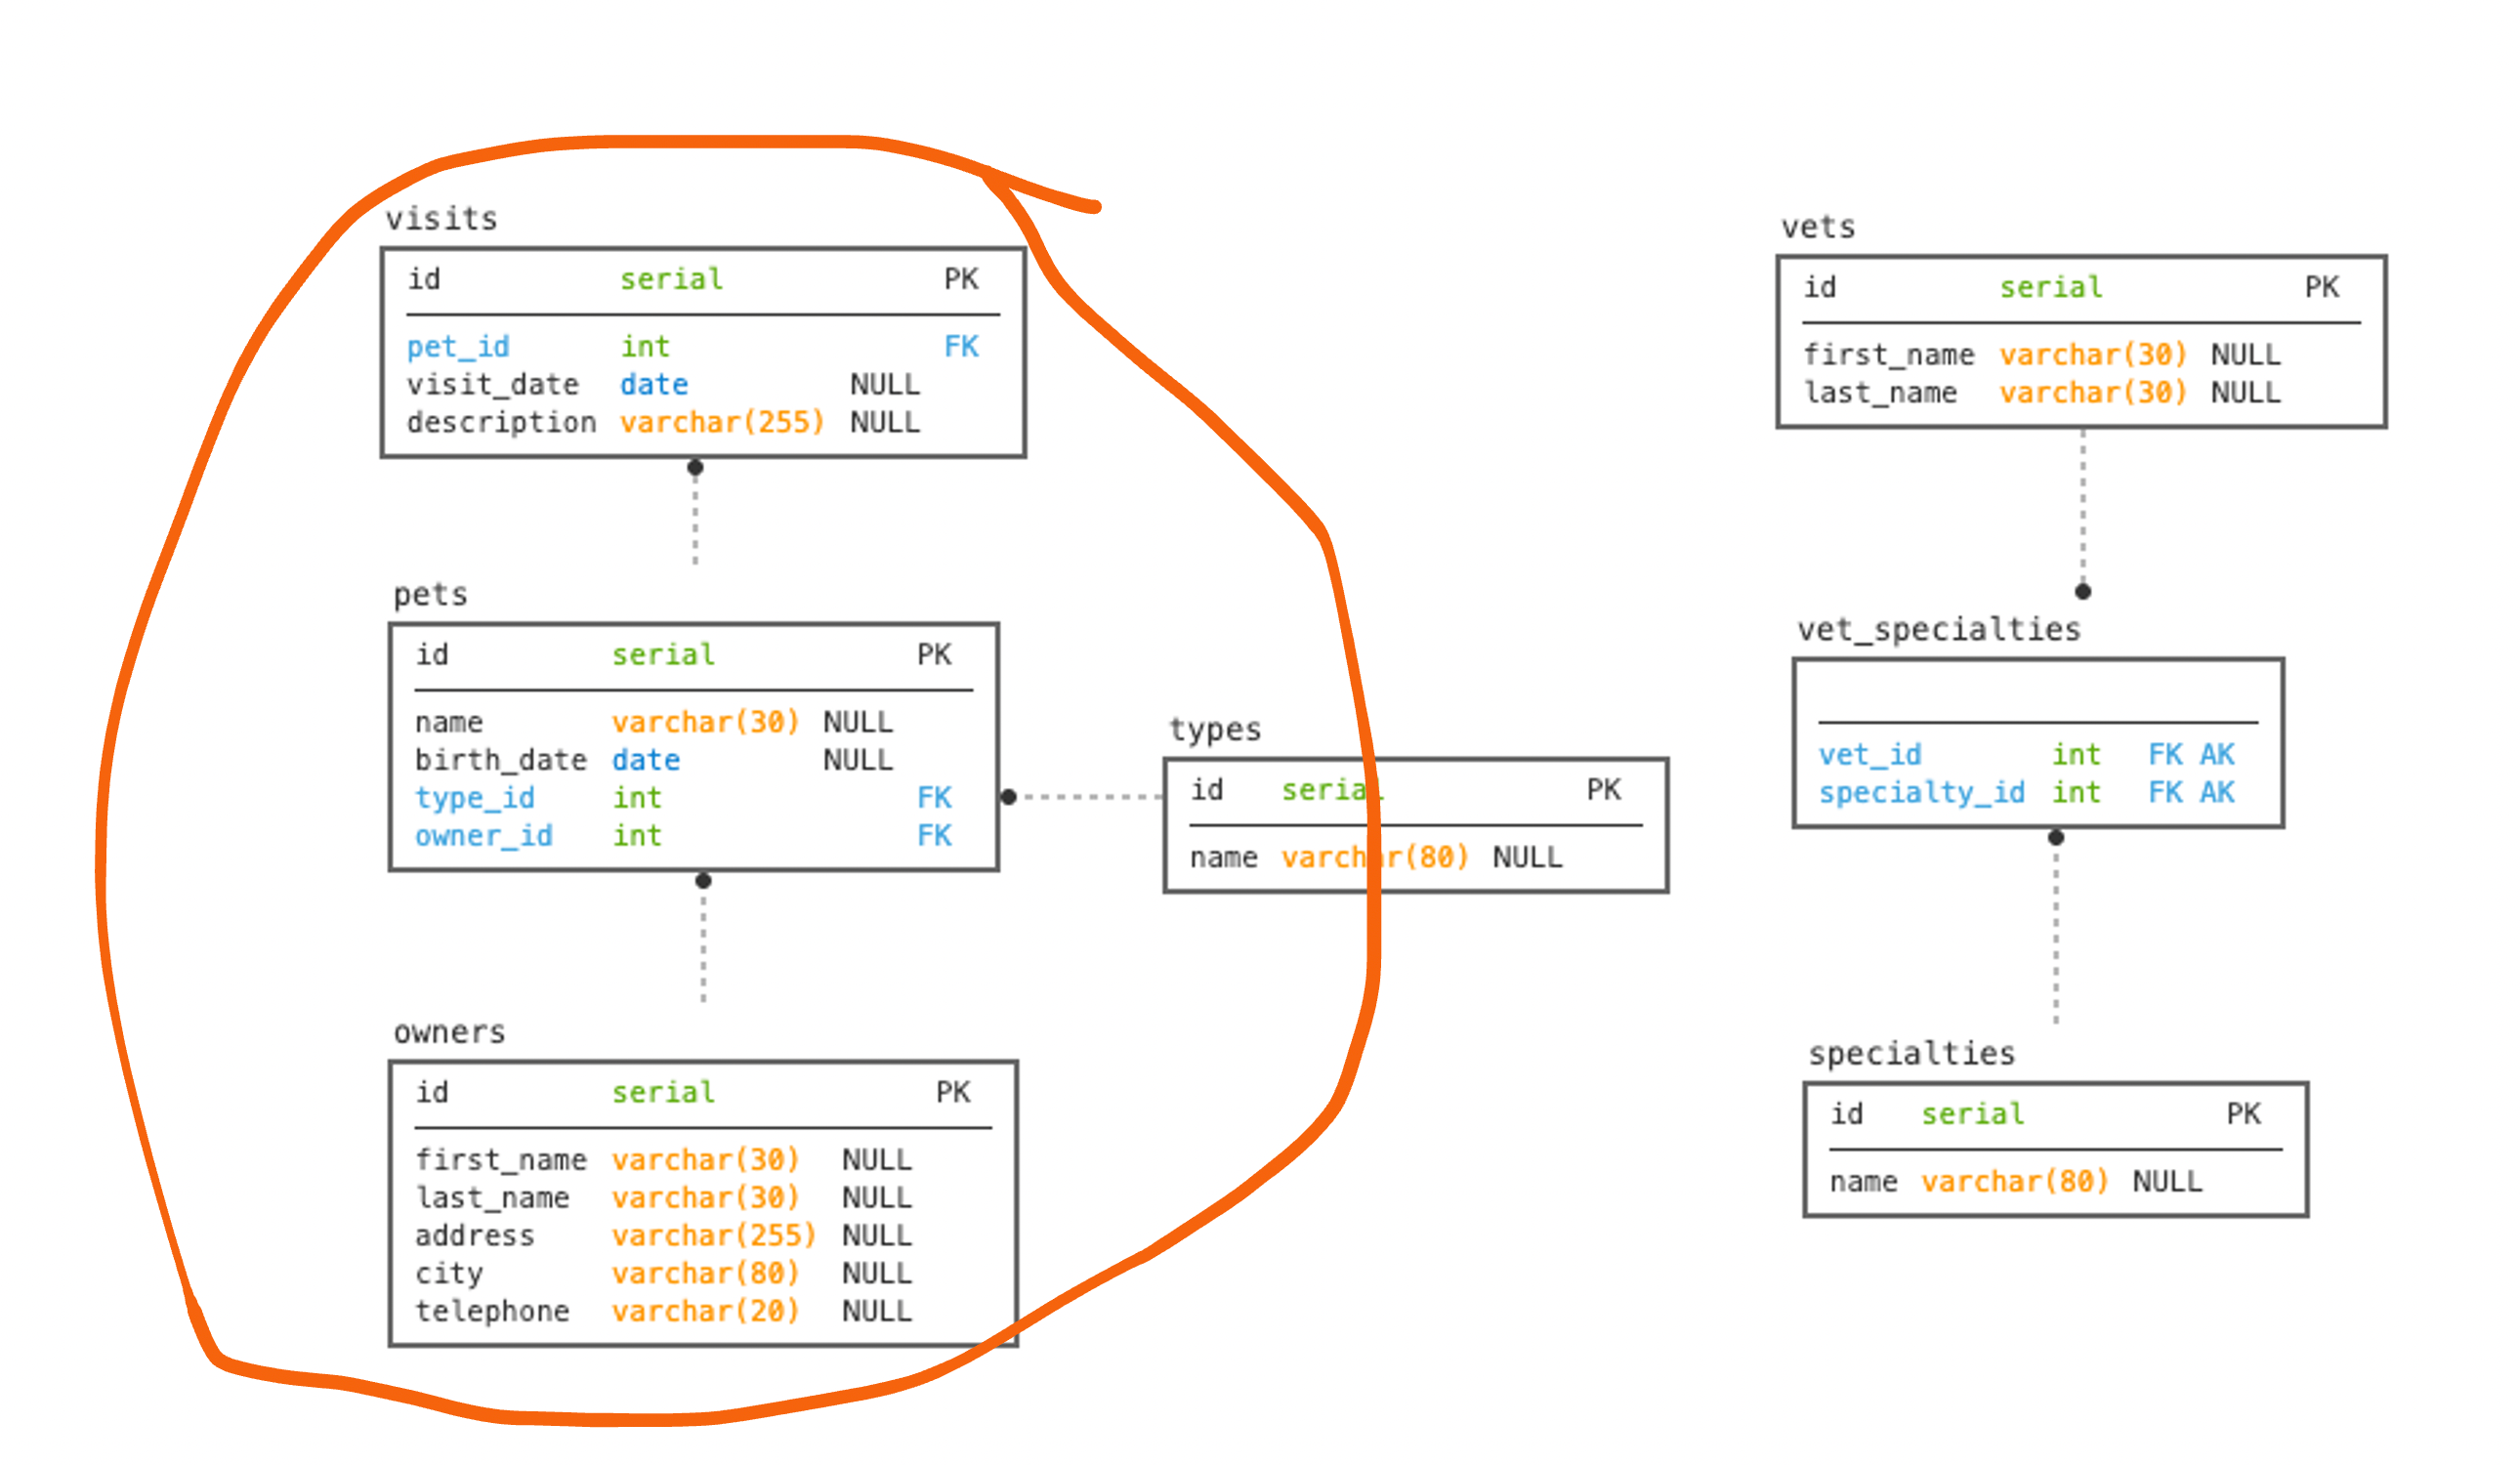Click the name column in types table
The width and height of the screenshot is (2520, 1465).
[1226, 859]
